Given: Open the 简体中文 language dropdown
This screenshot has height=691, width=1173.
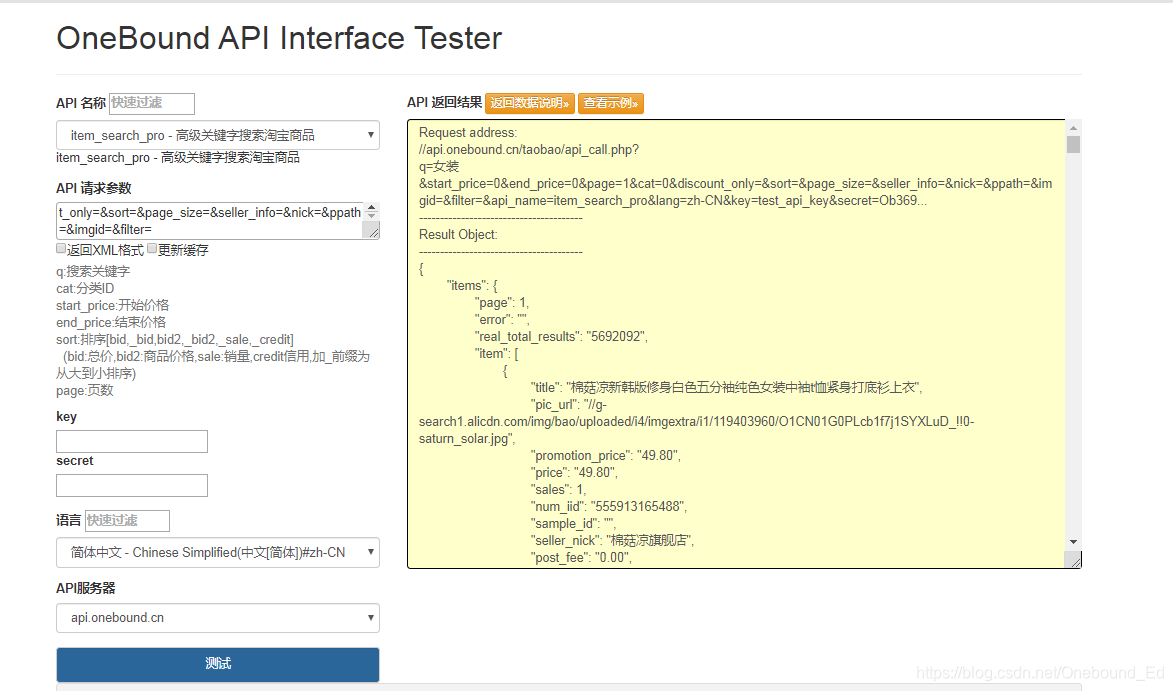Looking at the screenshot, I should (x=218, y=553).
